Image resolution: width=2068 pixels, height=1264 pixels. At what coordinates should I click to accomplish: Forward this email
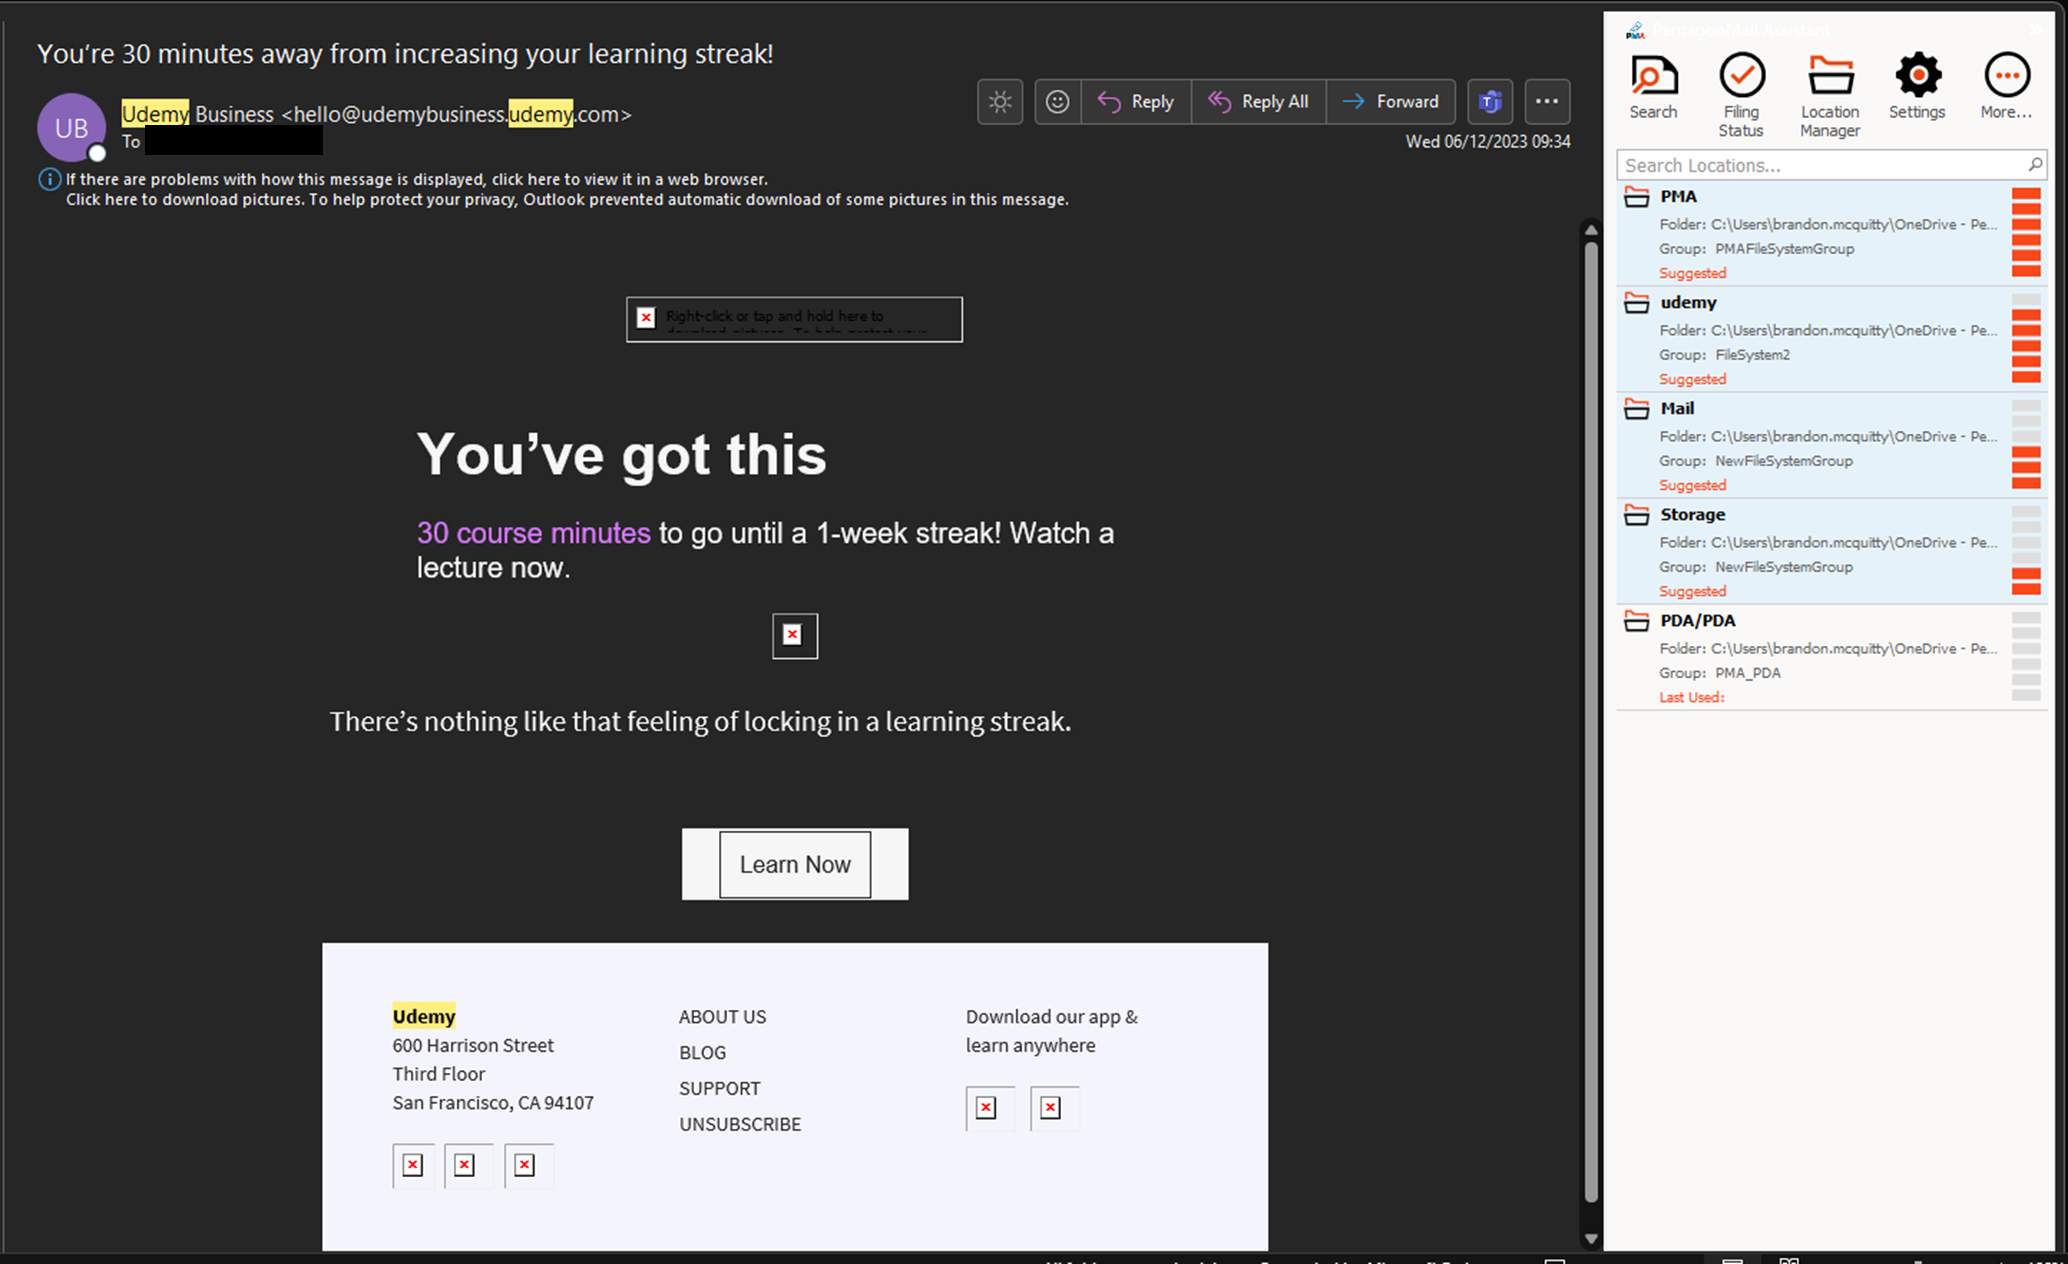coord(1391,101)
